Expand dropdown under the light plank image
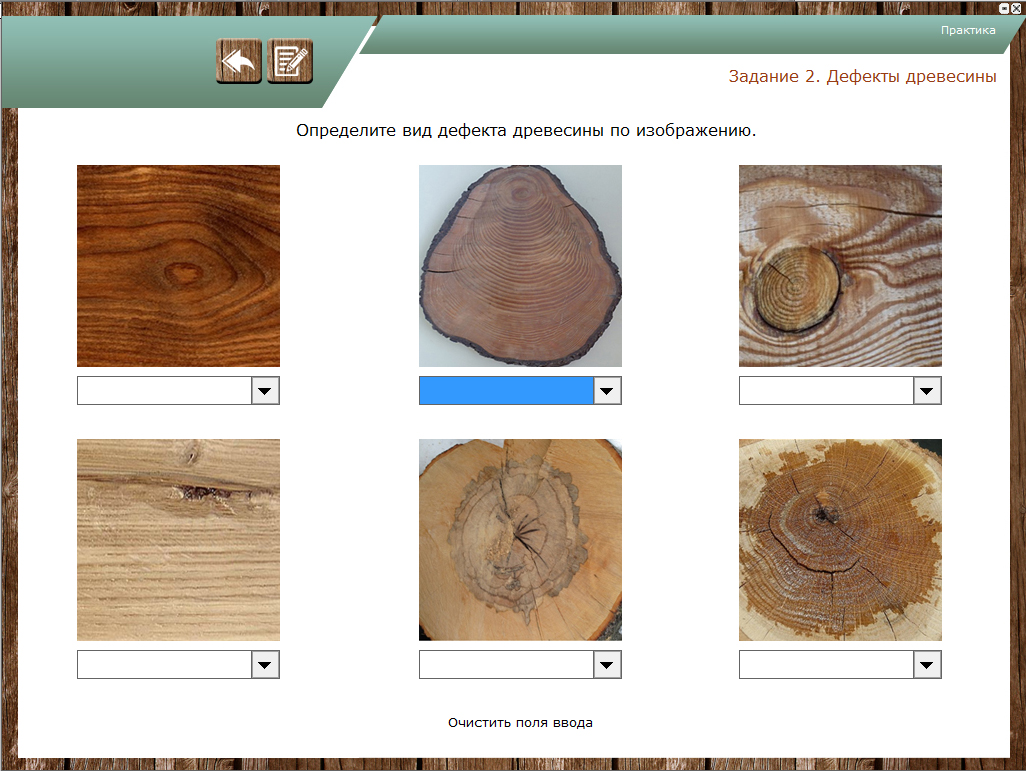Screen dimensions: 1026x771 point(265,665)
